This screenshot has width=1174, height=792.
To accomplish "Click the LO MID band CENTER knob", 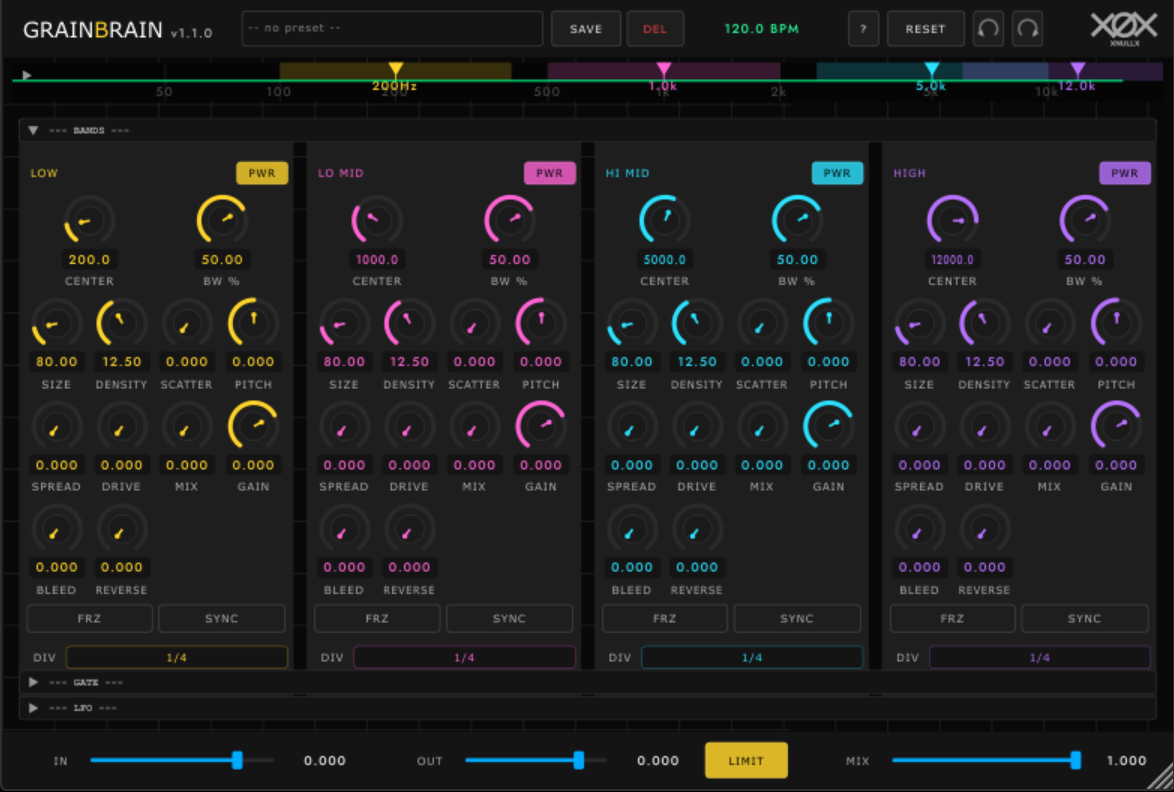I will pyautogui.click(x=377, y=220).
